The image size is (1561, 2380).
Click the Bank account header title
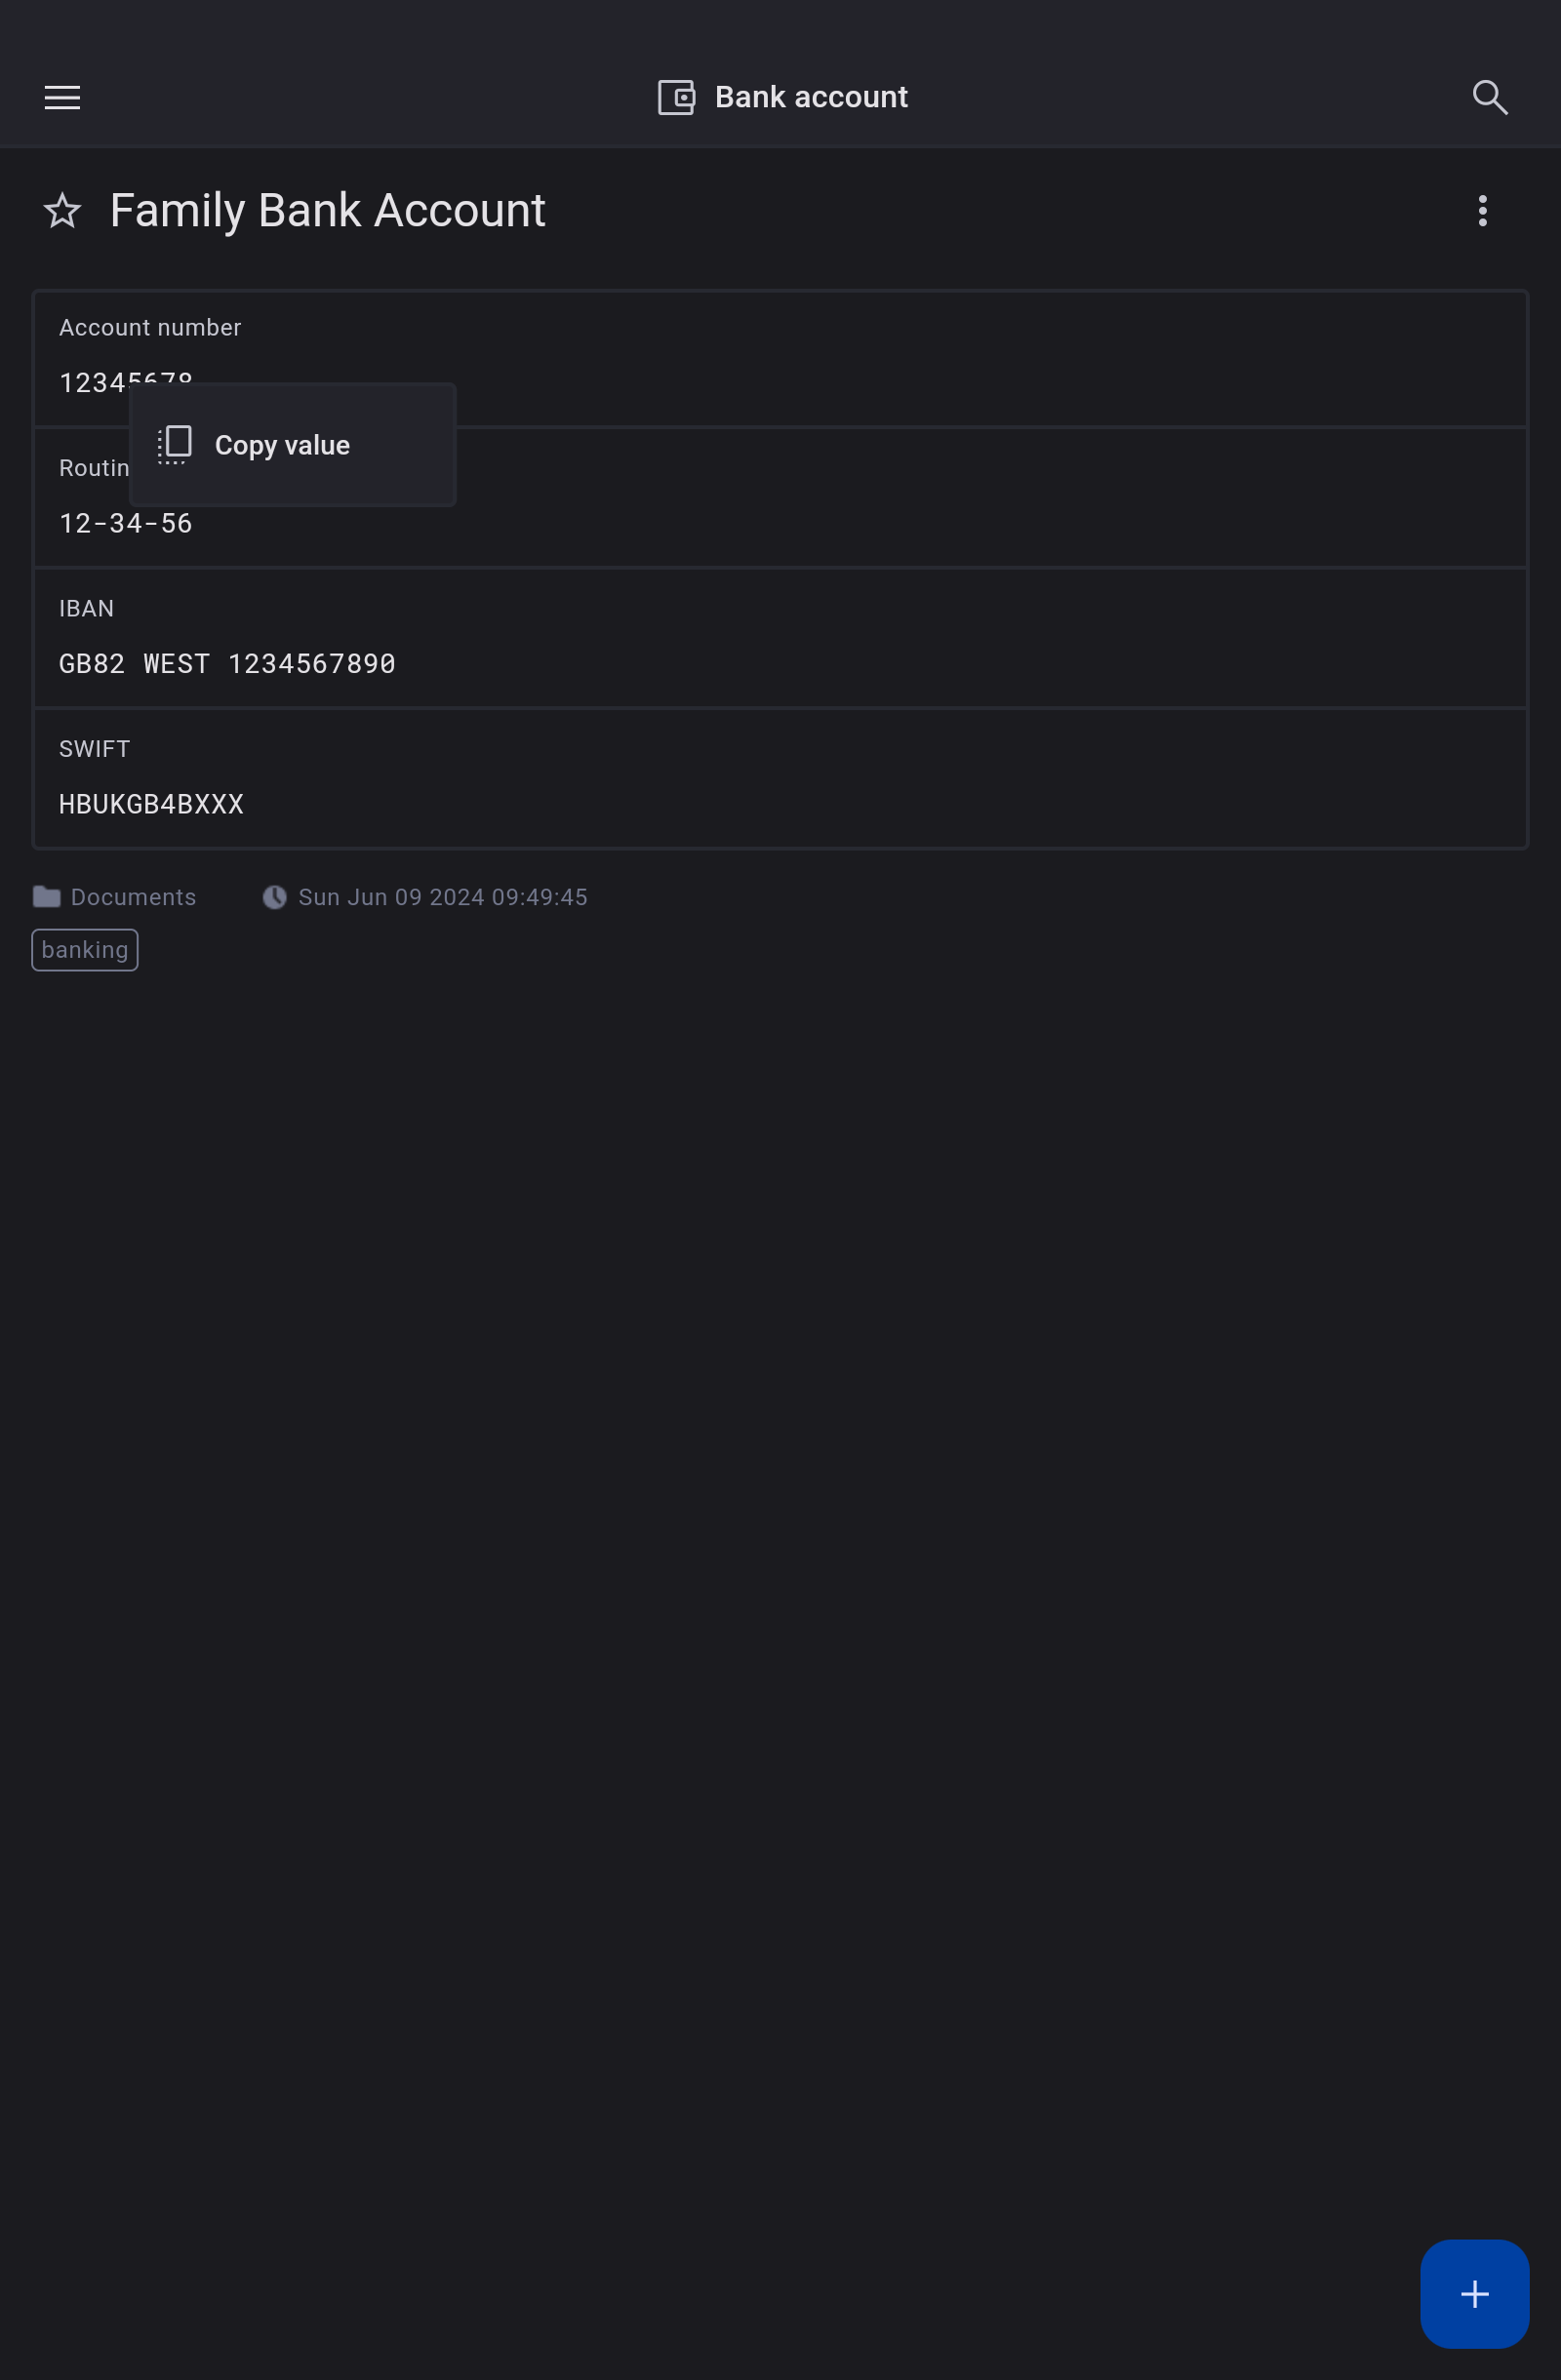811,97
